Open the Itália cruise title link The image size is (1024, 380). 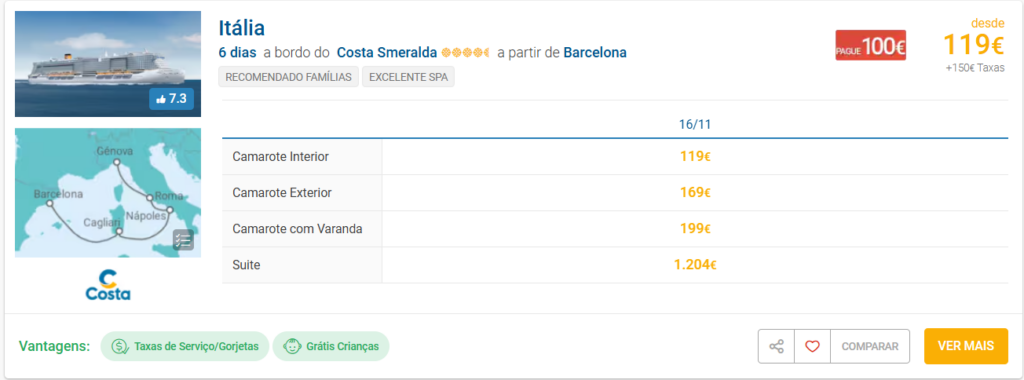242,28
